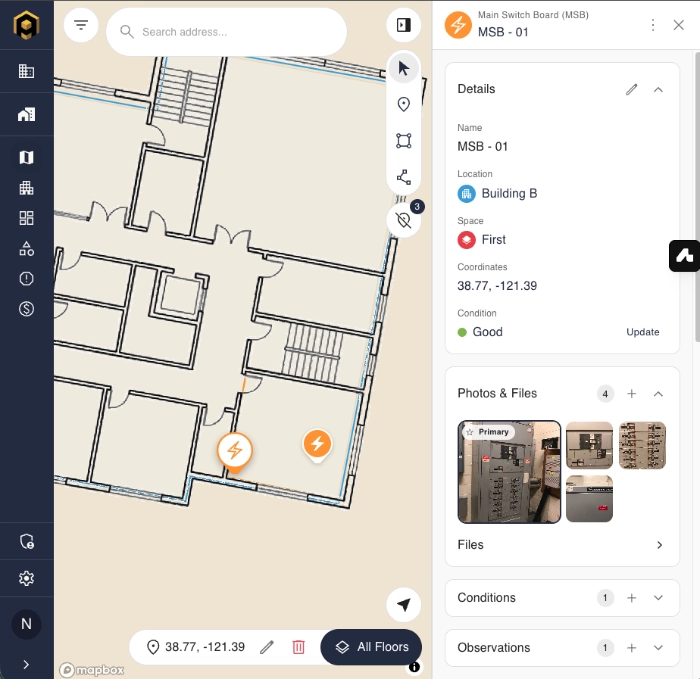Expand the left sidebar with arrow
Image resolution: width=700 pixels, height=679 pixels.
coord(26,665)
